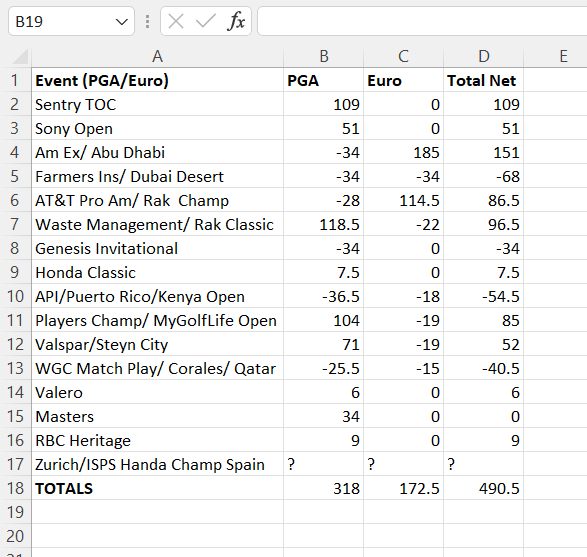Open the Name Box dropdown arrow
The width and height of the screenshot is (587, 557).
pyautogui.click(x=122, y=22)
